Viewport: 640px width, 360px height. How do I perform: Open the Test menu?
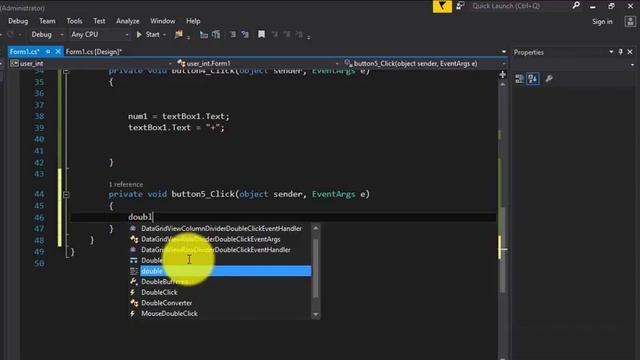(99, 21)
